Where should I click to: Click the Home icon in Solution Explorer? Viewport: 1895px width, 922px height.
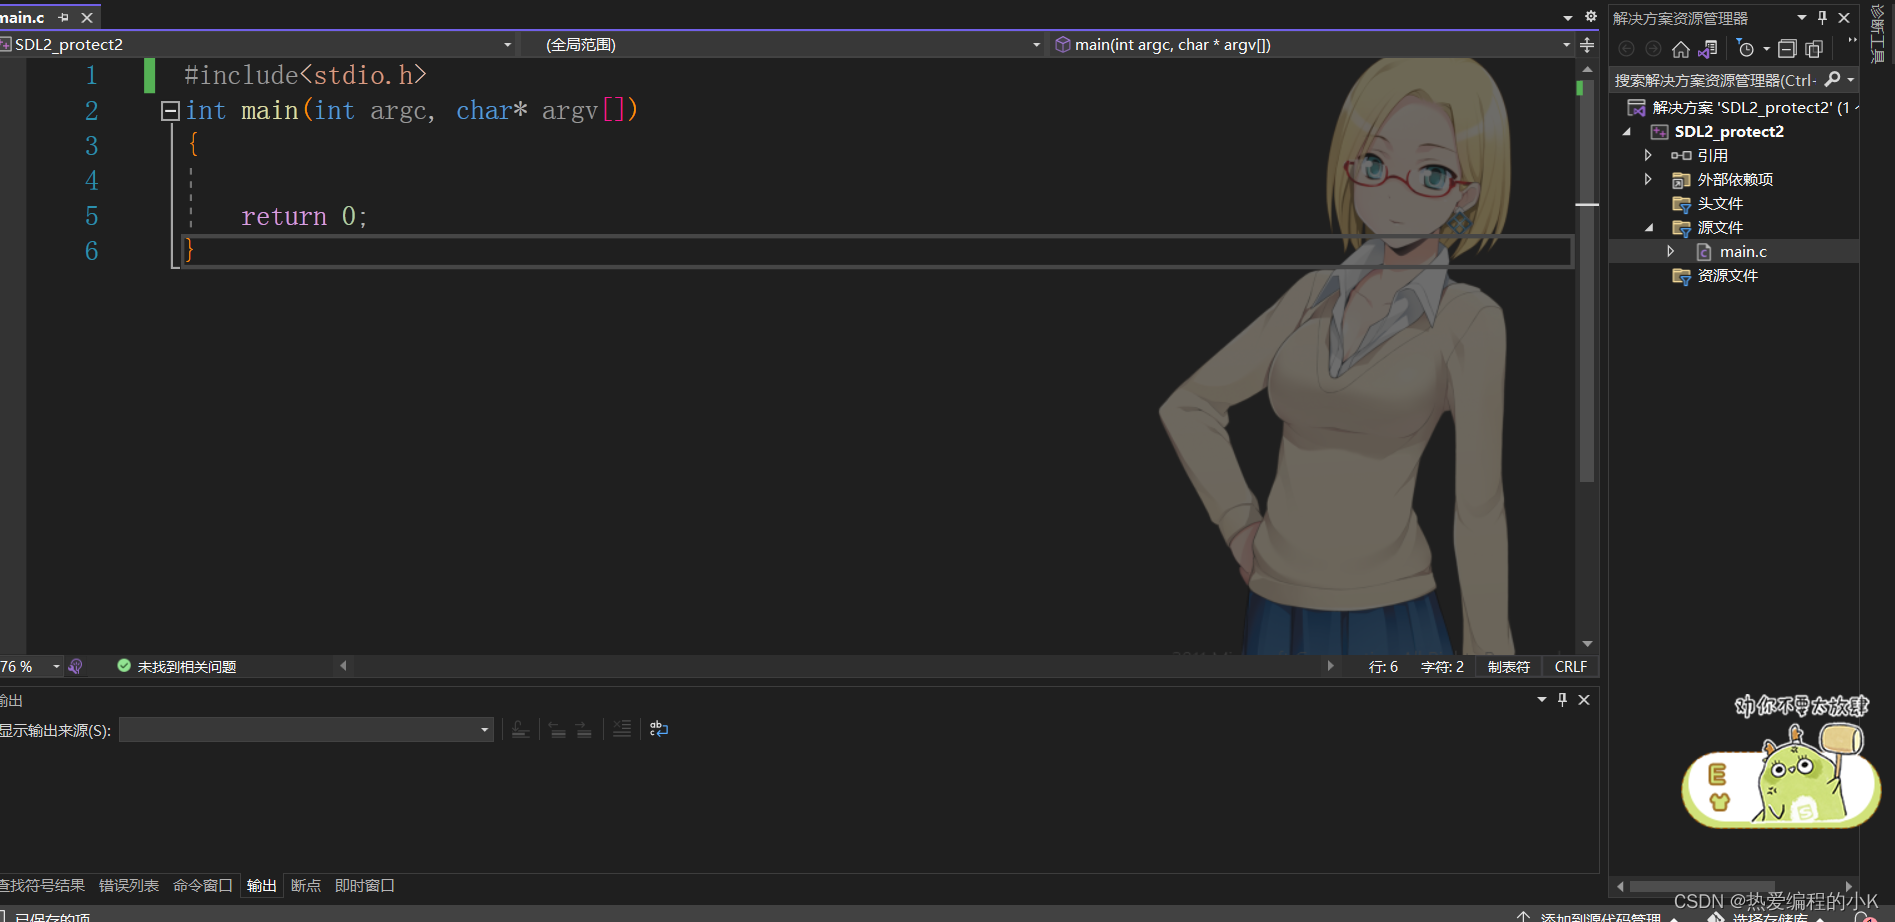[x=1681, y=49]
